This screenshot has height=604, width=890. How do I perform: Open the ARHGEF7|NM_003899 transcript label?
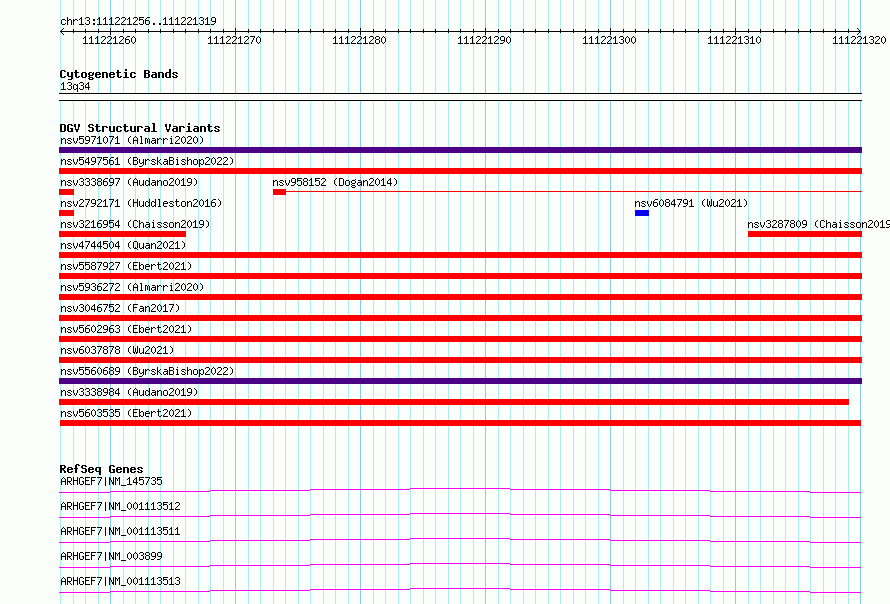click(111, 556)
